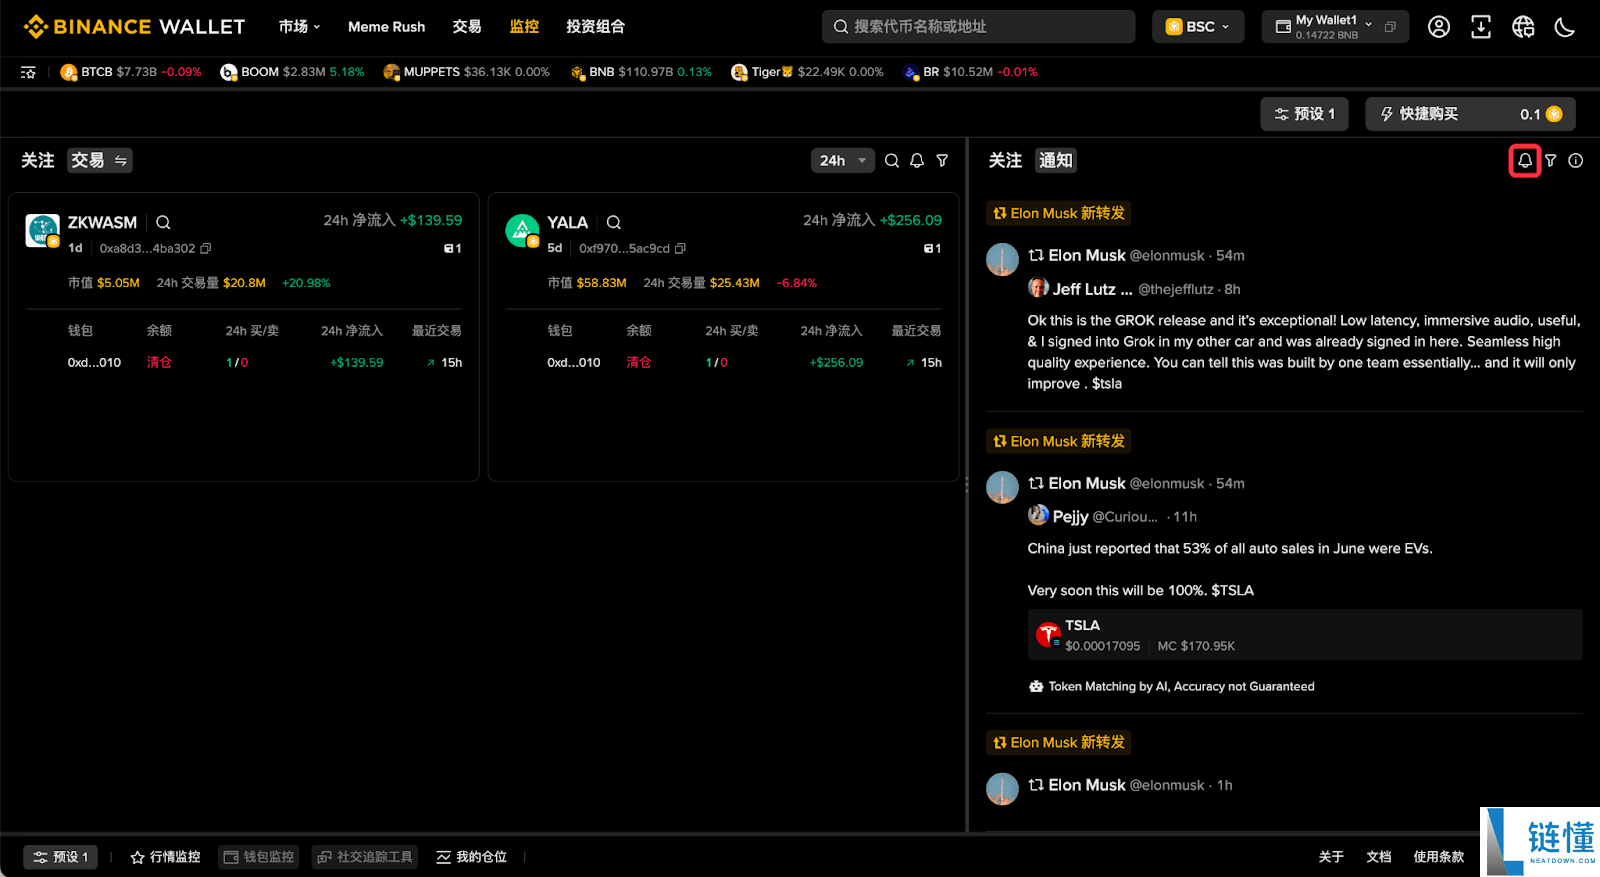Click the token search input field
Image resolution: width=1600 pixels, height=877 pixels.
coord(978,27)
